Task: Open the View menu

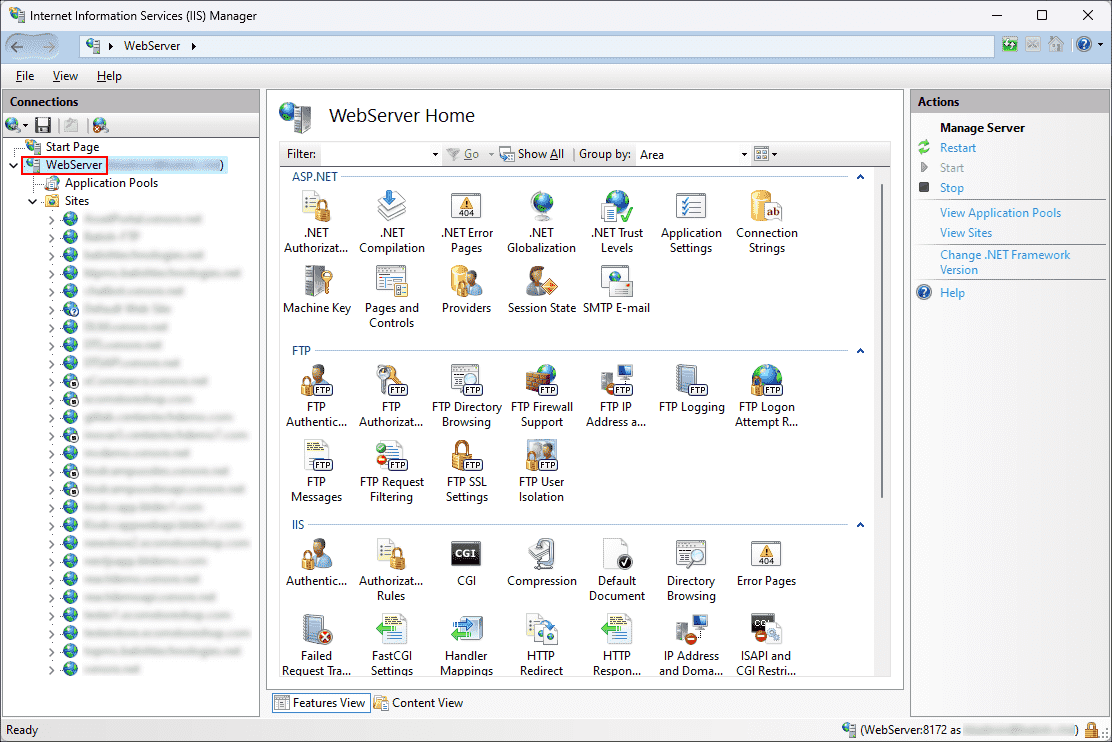Action: point(65,76)
